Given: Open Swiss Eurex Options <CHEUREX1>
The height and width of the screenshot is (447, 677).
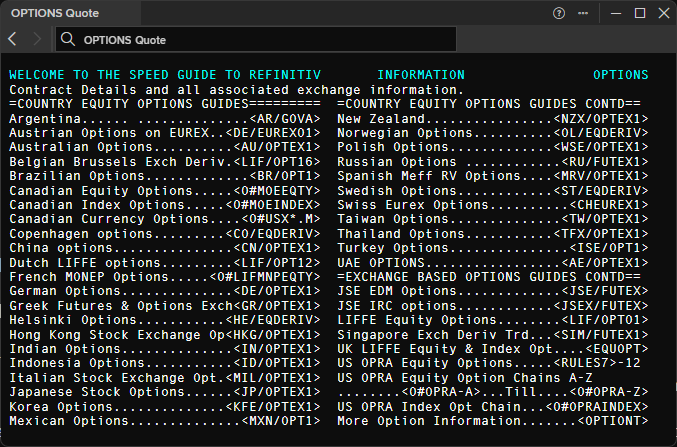Looking at the screenshot, I should (x=609, y=205).
